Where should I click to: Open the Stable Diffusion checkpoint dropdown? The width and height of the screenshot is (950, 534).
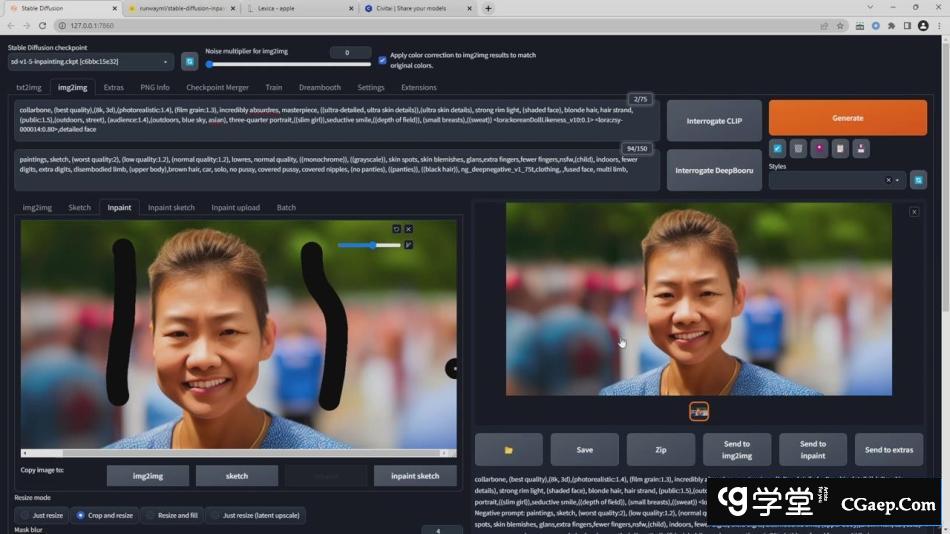[90, 62]
